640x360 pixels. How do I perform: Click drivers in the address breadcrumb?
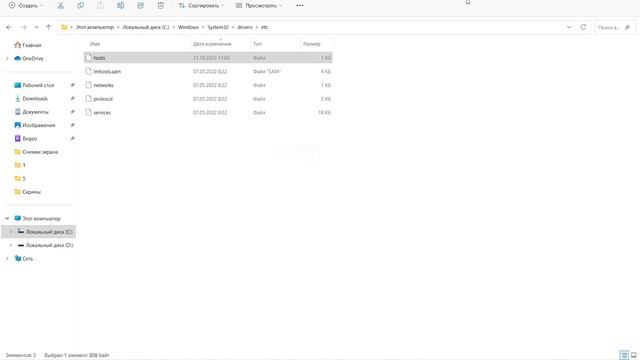245,27
